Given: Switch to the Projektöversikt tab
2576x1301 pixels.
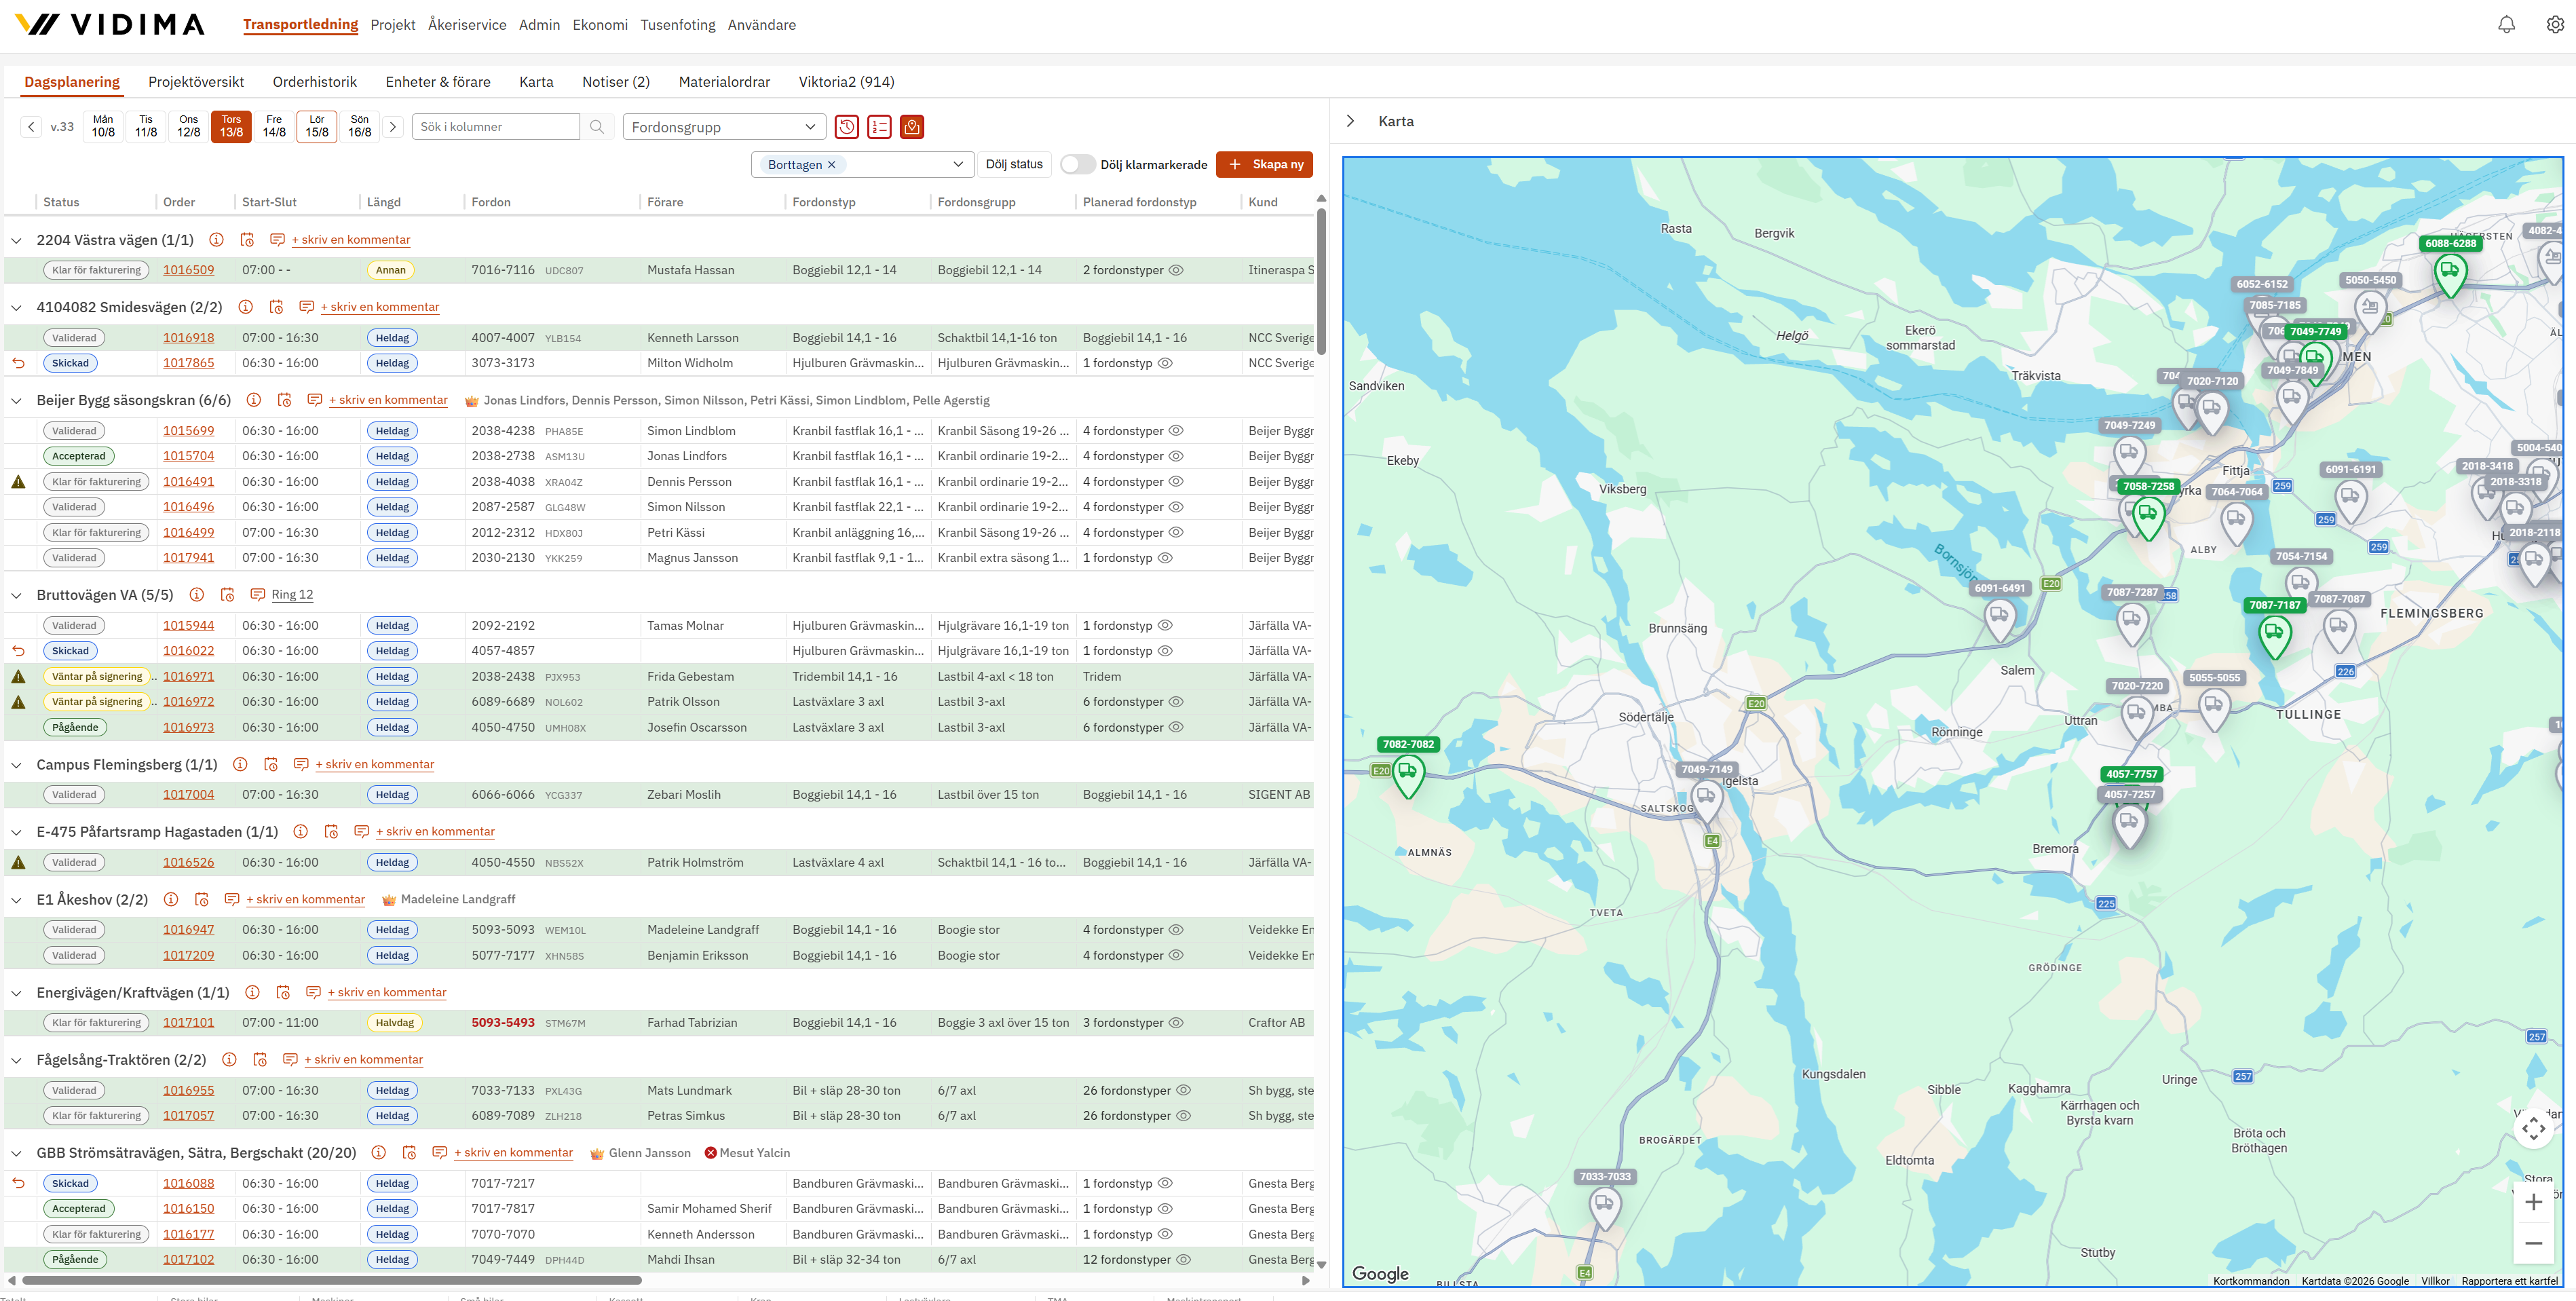Looking at the screenshot, I should tap(196, 82).
